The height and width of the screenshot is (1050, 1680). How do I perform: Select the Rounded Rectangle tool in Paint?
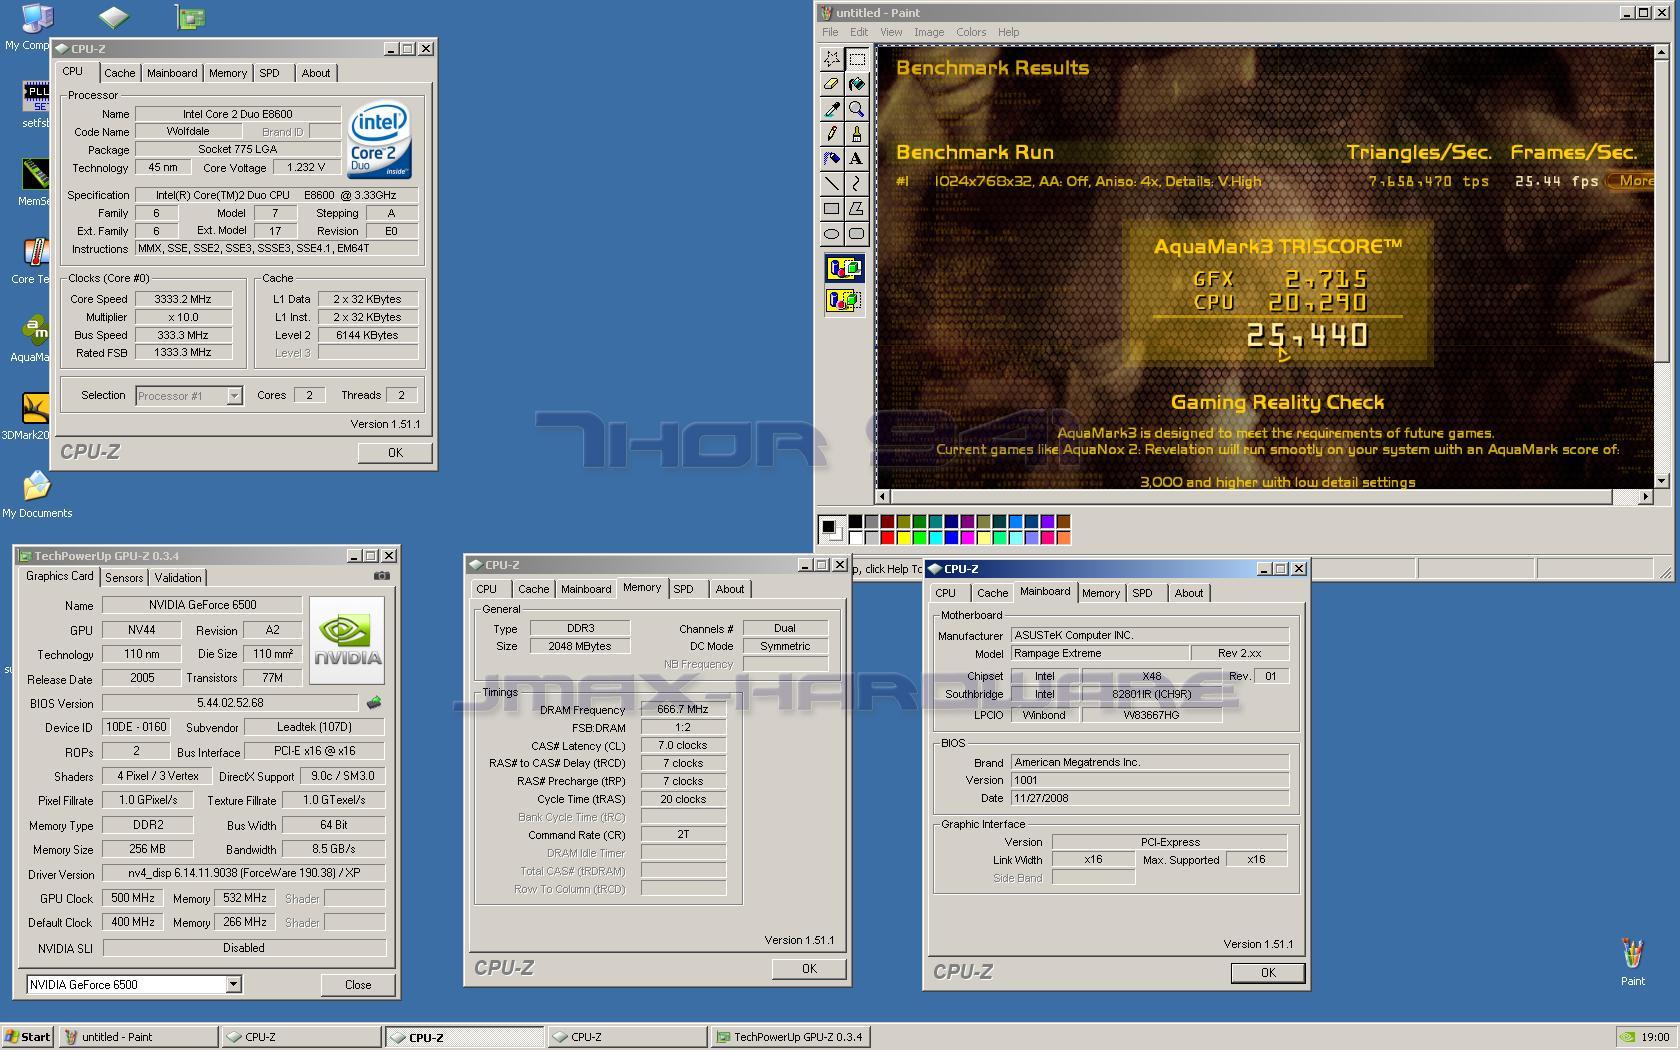[856, 234]
